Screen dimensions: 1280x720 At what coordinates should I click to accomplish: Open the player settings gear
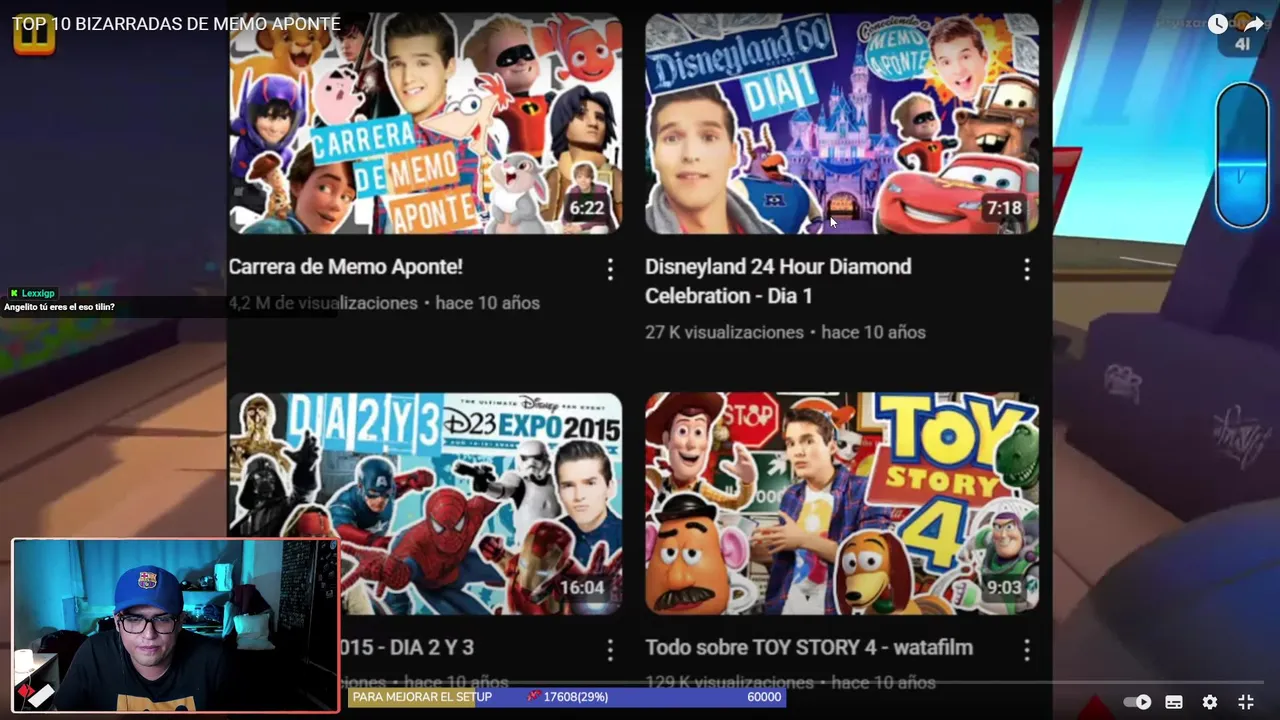click(1210, 702)
